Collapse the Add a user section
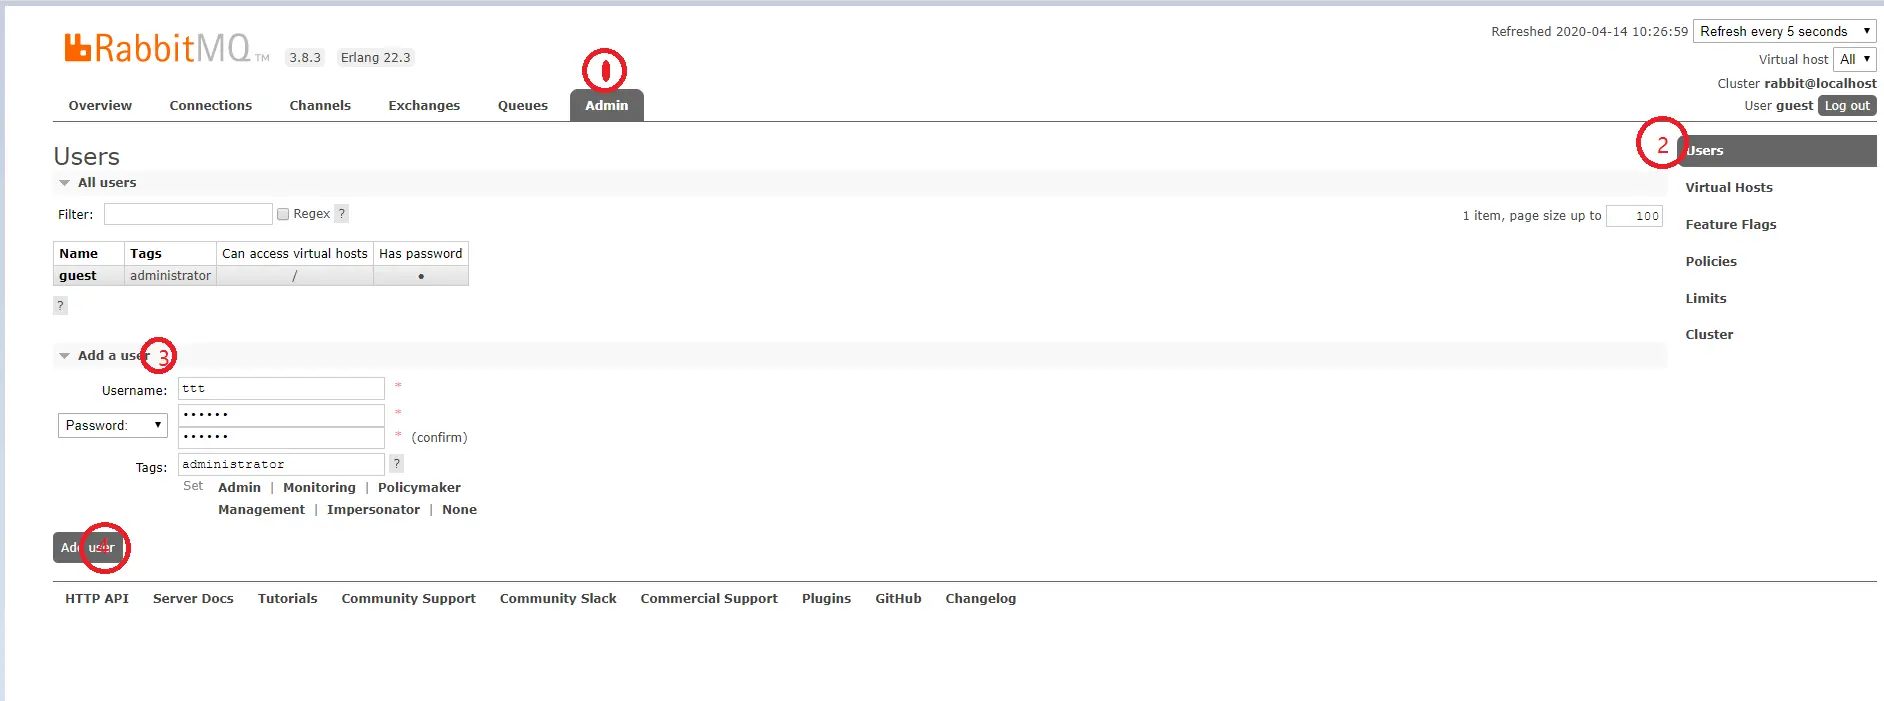Viewport: 1884px width, 701px height. tap(104, 355)
